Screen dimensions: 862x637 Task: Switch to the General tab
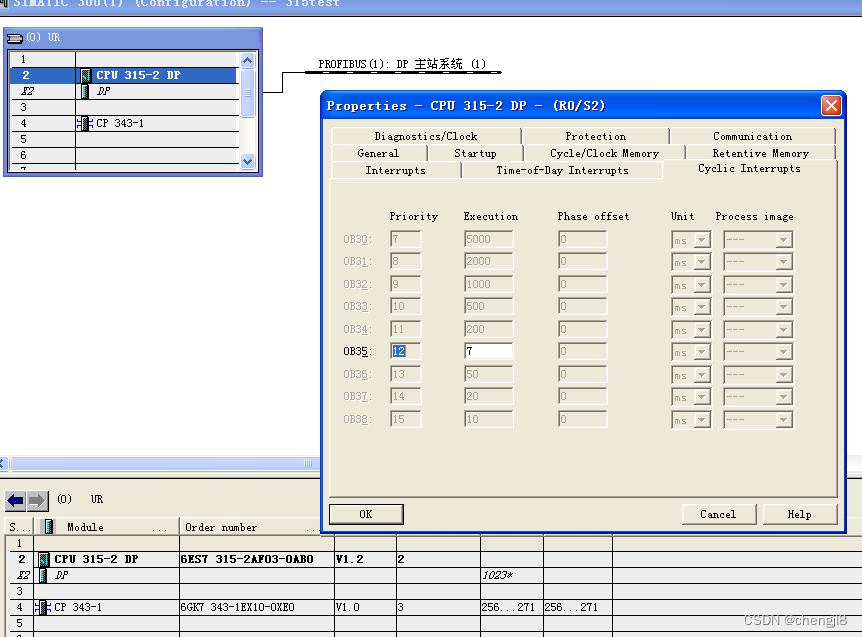[378, 153]
